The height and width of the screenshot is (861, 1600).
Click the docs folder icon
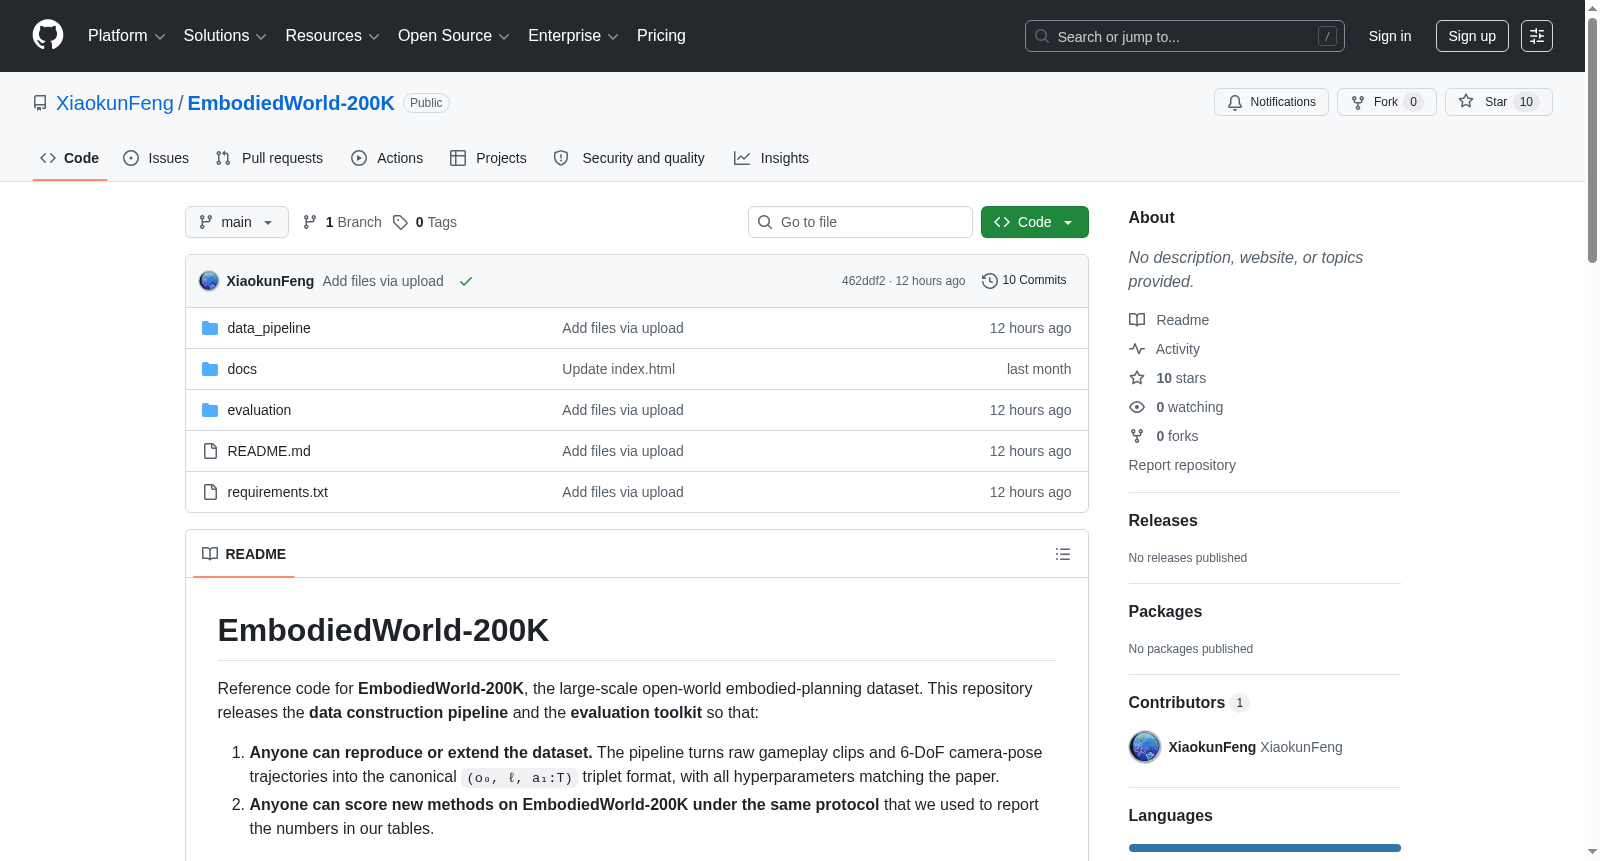[x=210, y=369]
